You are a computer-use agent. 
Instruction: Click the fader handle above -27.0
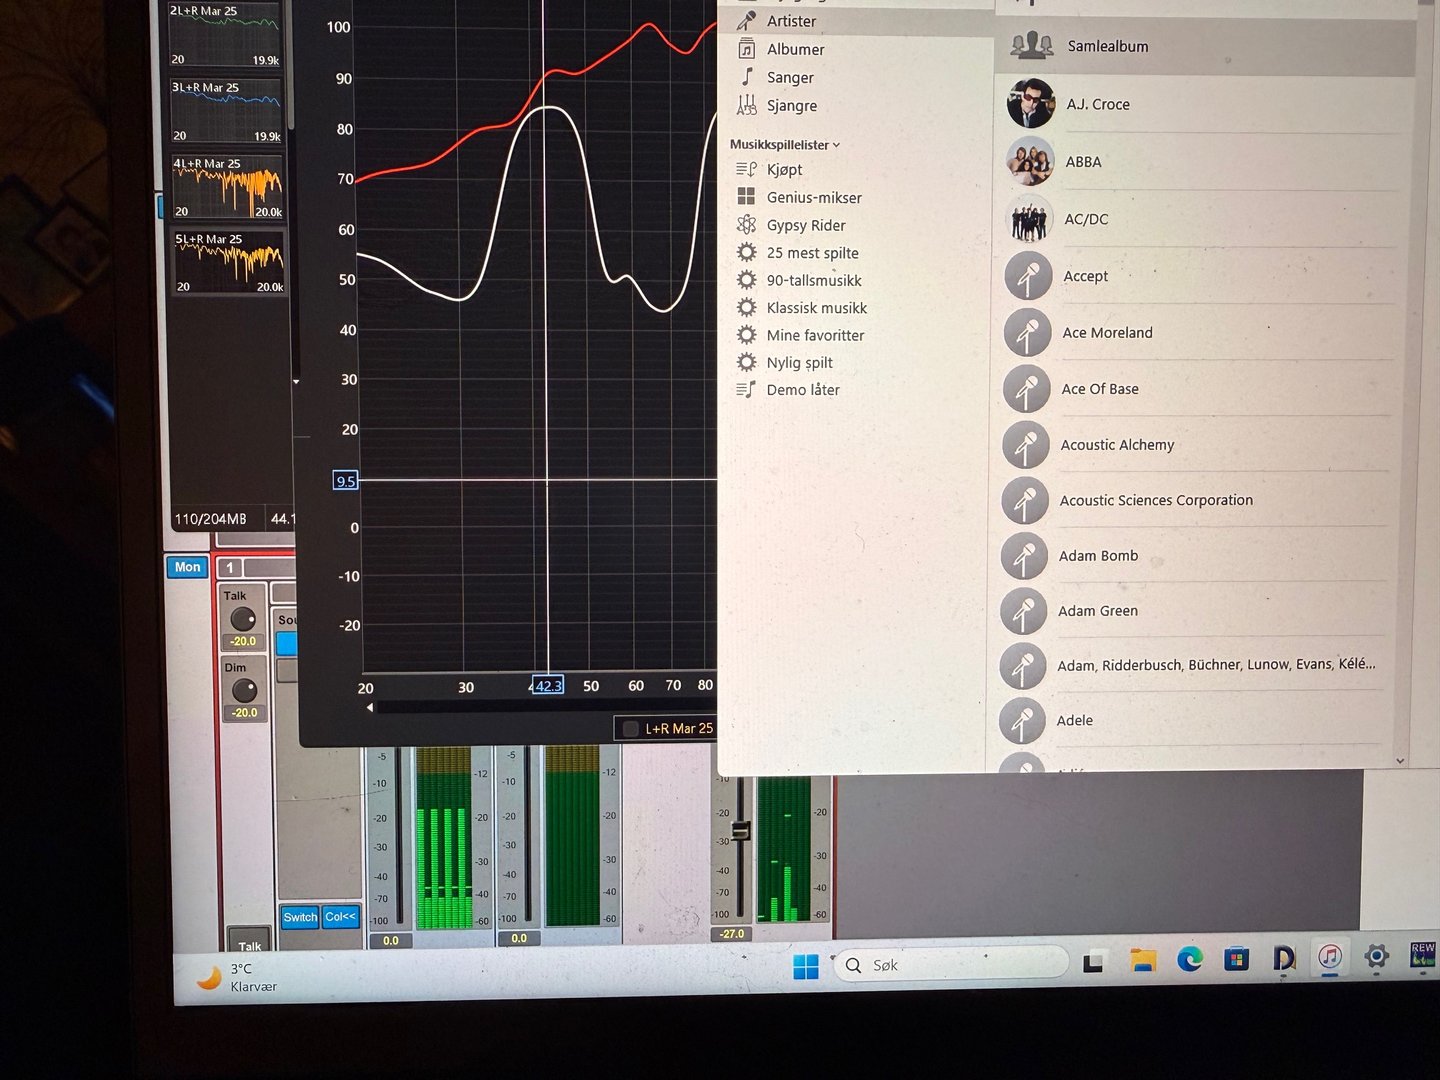(741, 830)
